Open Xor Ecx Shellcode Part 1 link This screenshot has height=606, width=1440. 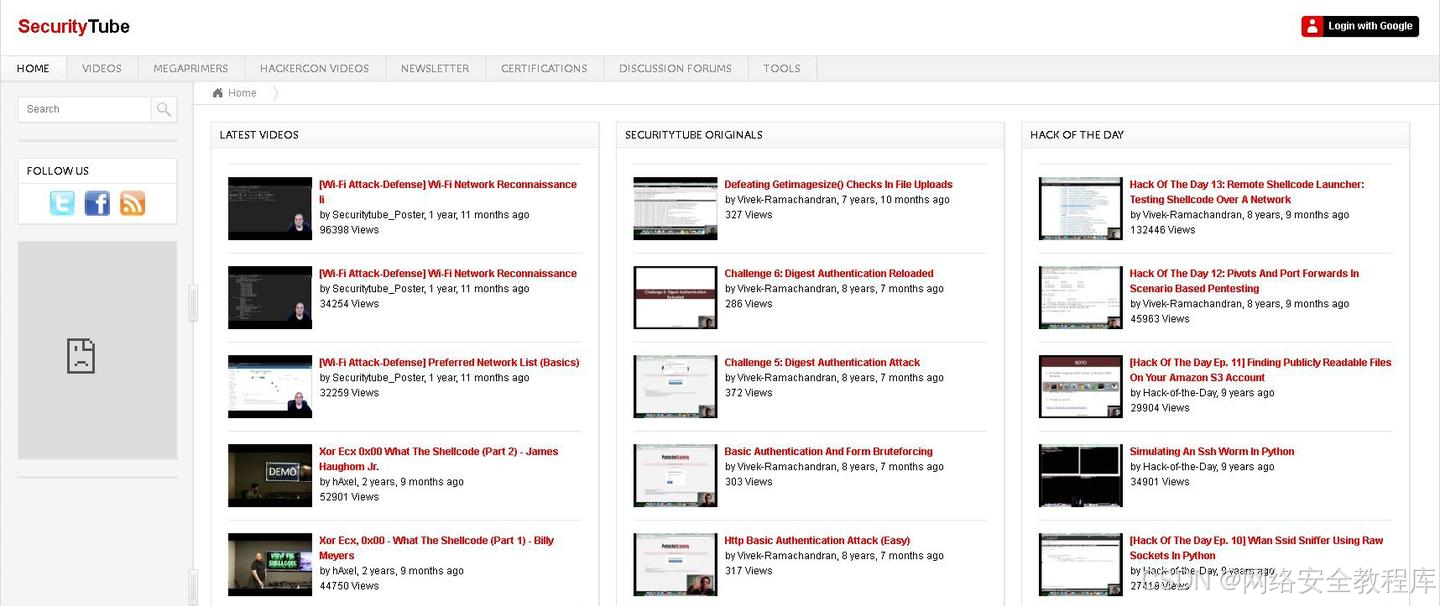(436, 548)
